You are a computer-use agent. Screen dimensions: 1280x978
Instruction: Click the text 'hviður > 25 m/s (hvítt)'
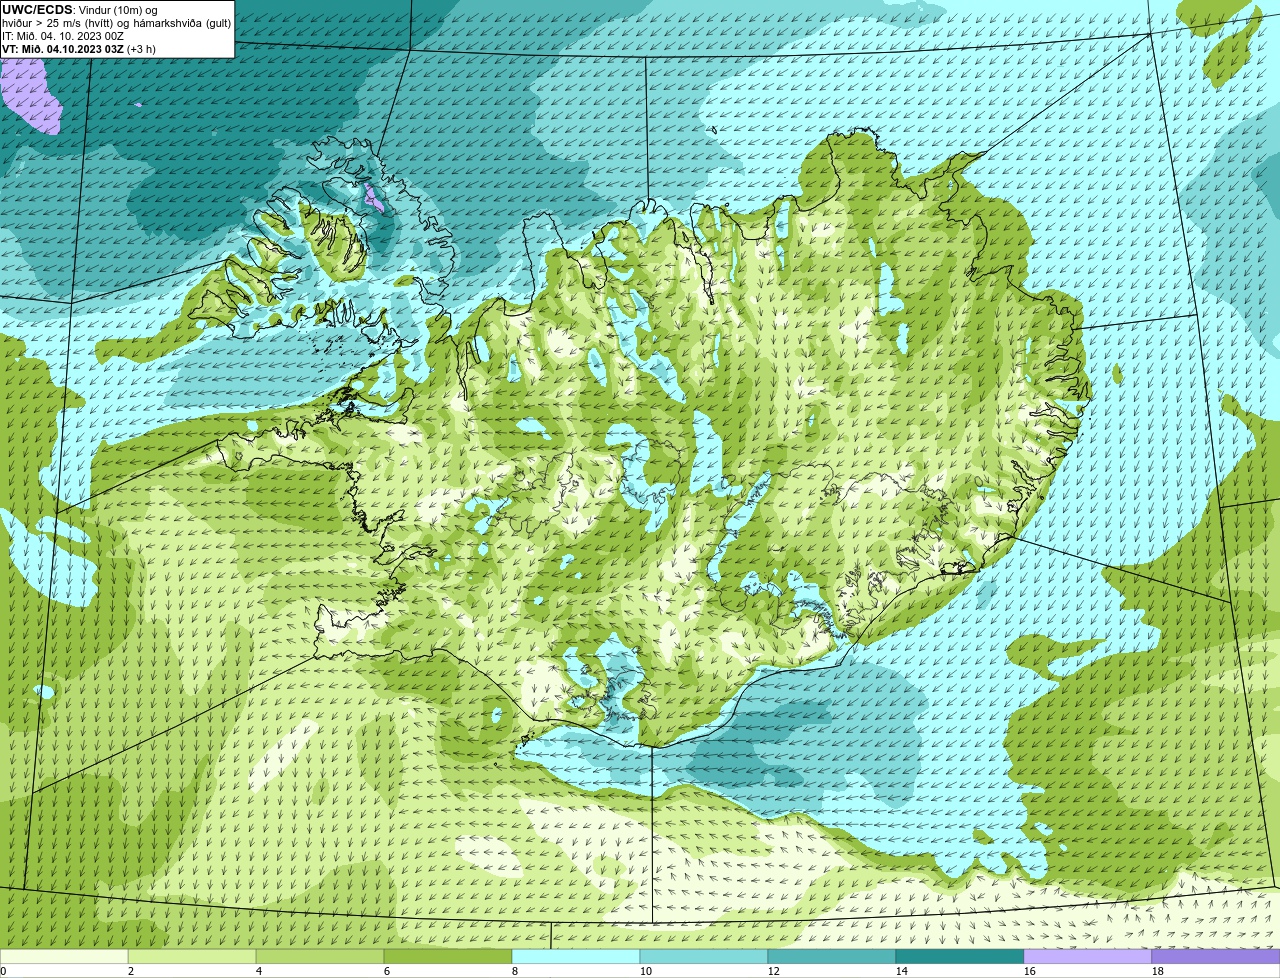tap(59, 23)
